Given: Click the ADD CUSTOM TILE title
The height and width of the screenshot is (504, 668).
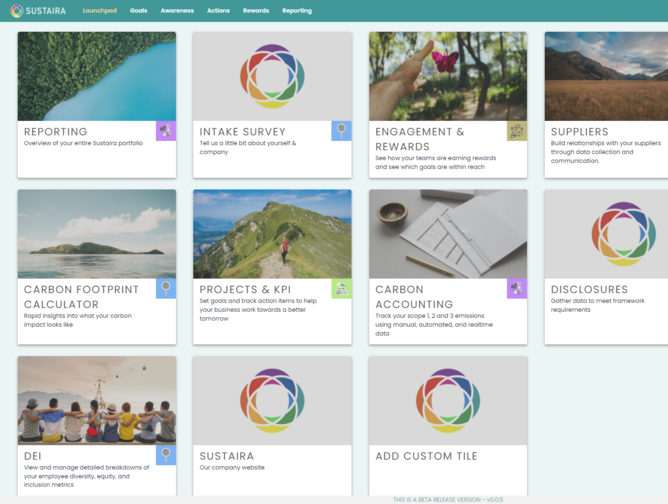Looking at the screenshot, I should tap(426, 456).
